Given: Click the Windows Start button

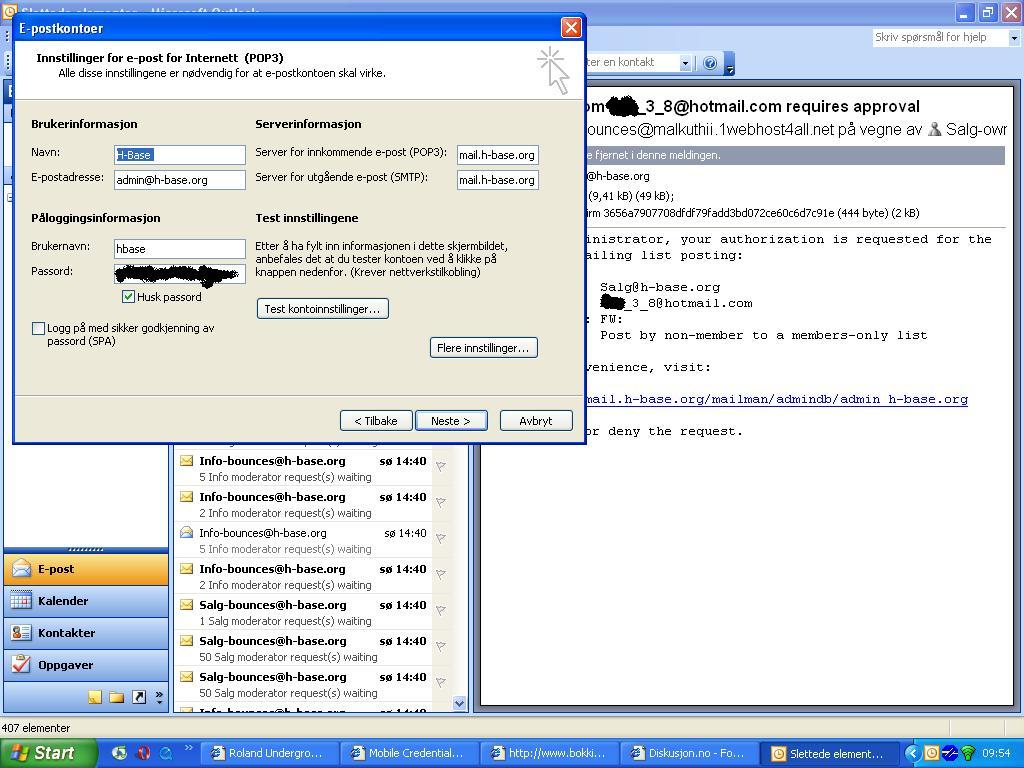Looking at the screenshot, I should (x=48, y=753).
